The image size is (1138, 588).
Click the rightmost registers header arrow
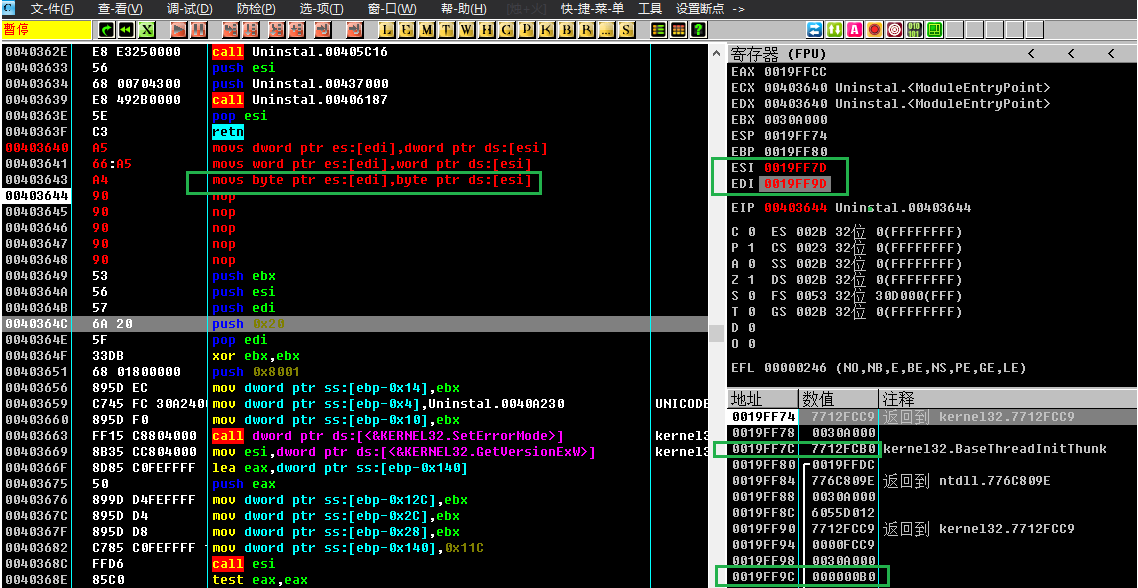point(1111,53)
